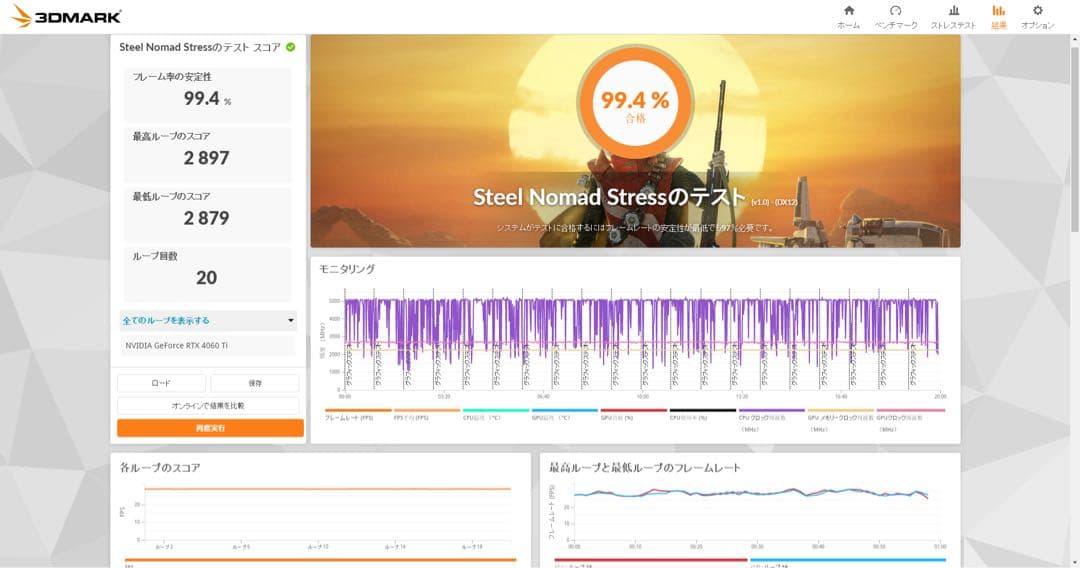Viewport: 1080px width, 568px height.
Task: Click the Steel Nomad Stressのテスト スコア title
Action: point(200,47)
